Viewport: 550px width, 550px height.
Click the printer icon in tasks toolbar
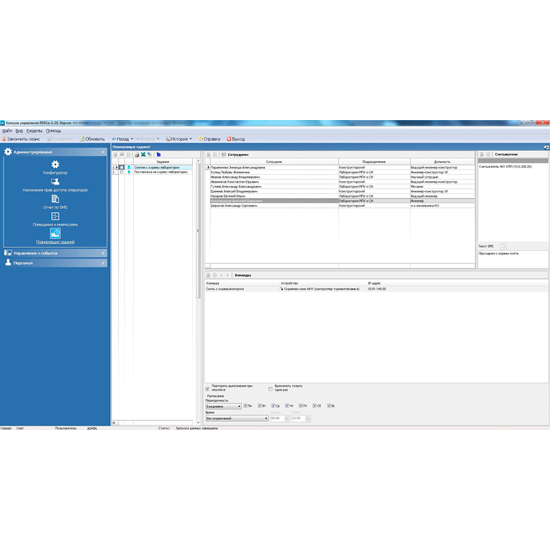coord(137,155)
